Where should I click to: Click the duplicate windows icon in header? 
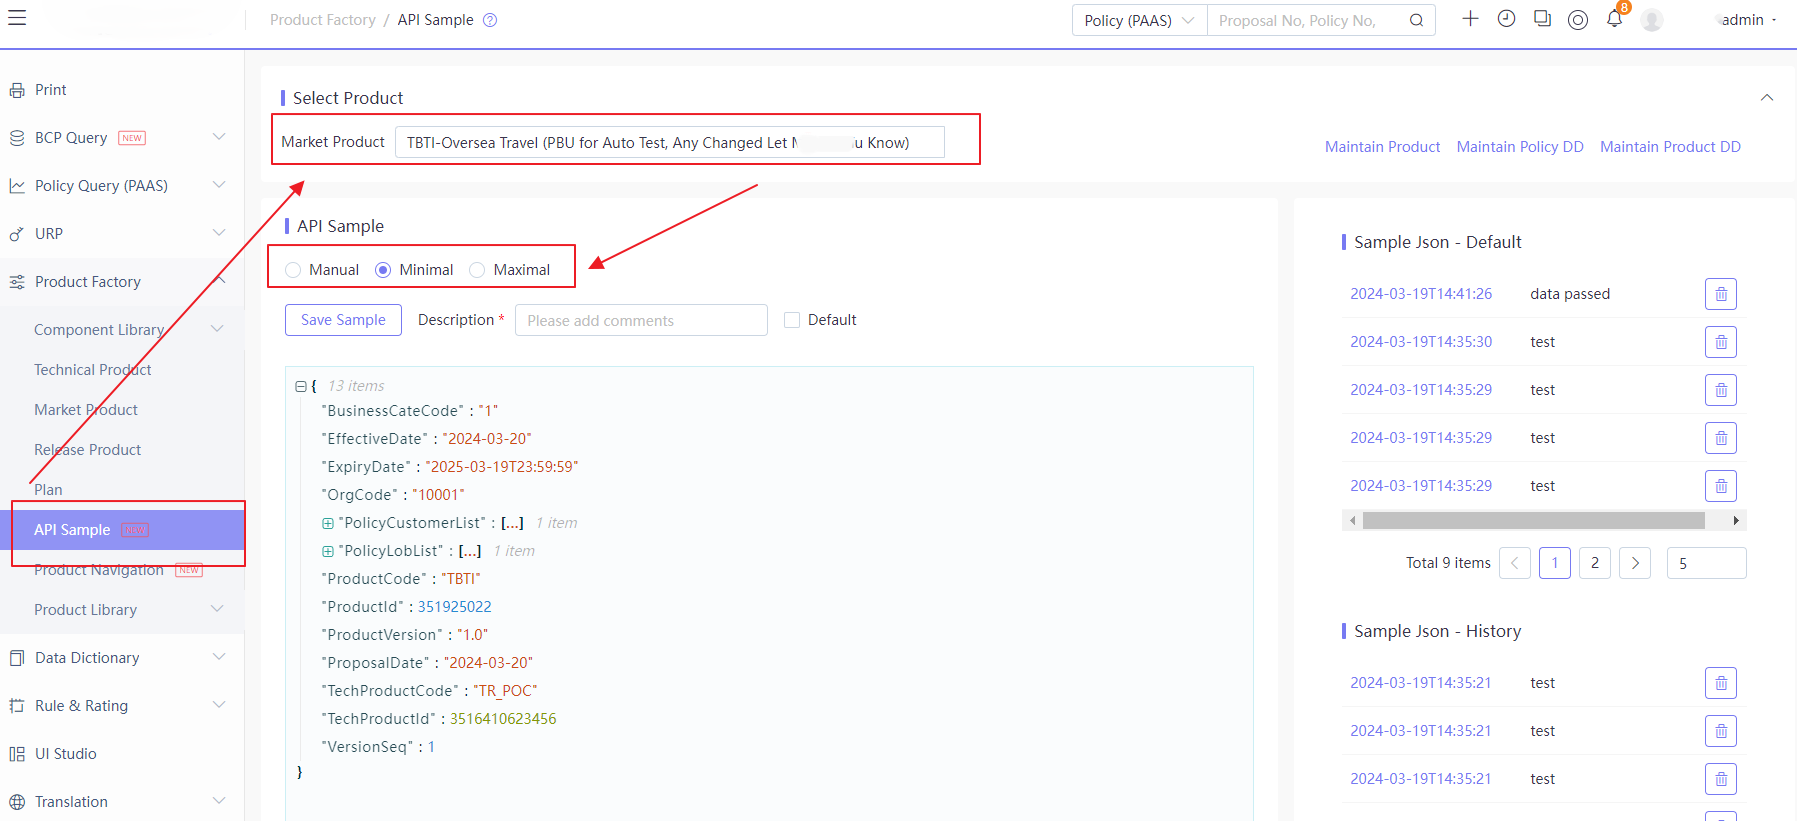pos(1542,19)
